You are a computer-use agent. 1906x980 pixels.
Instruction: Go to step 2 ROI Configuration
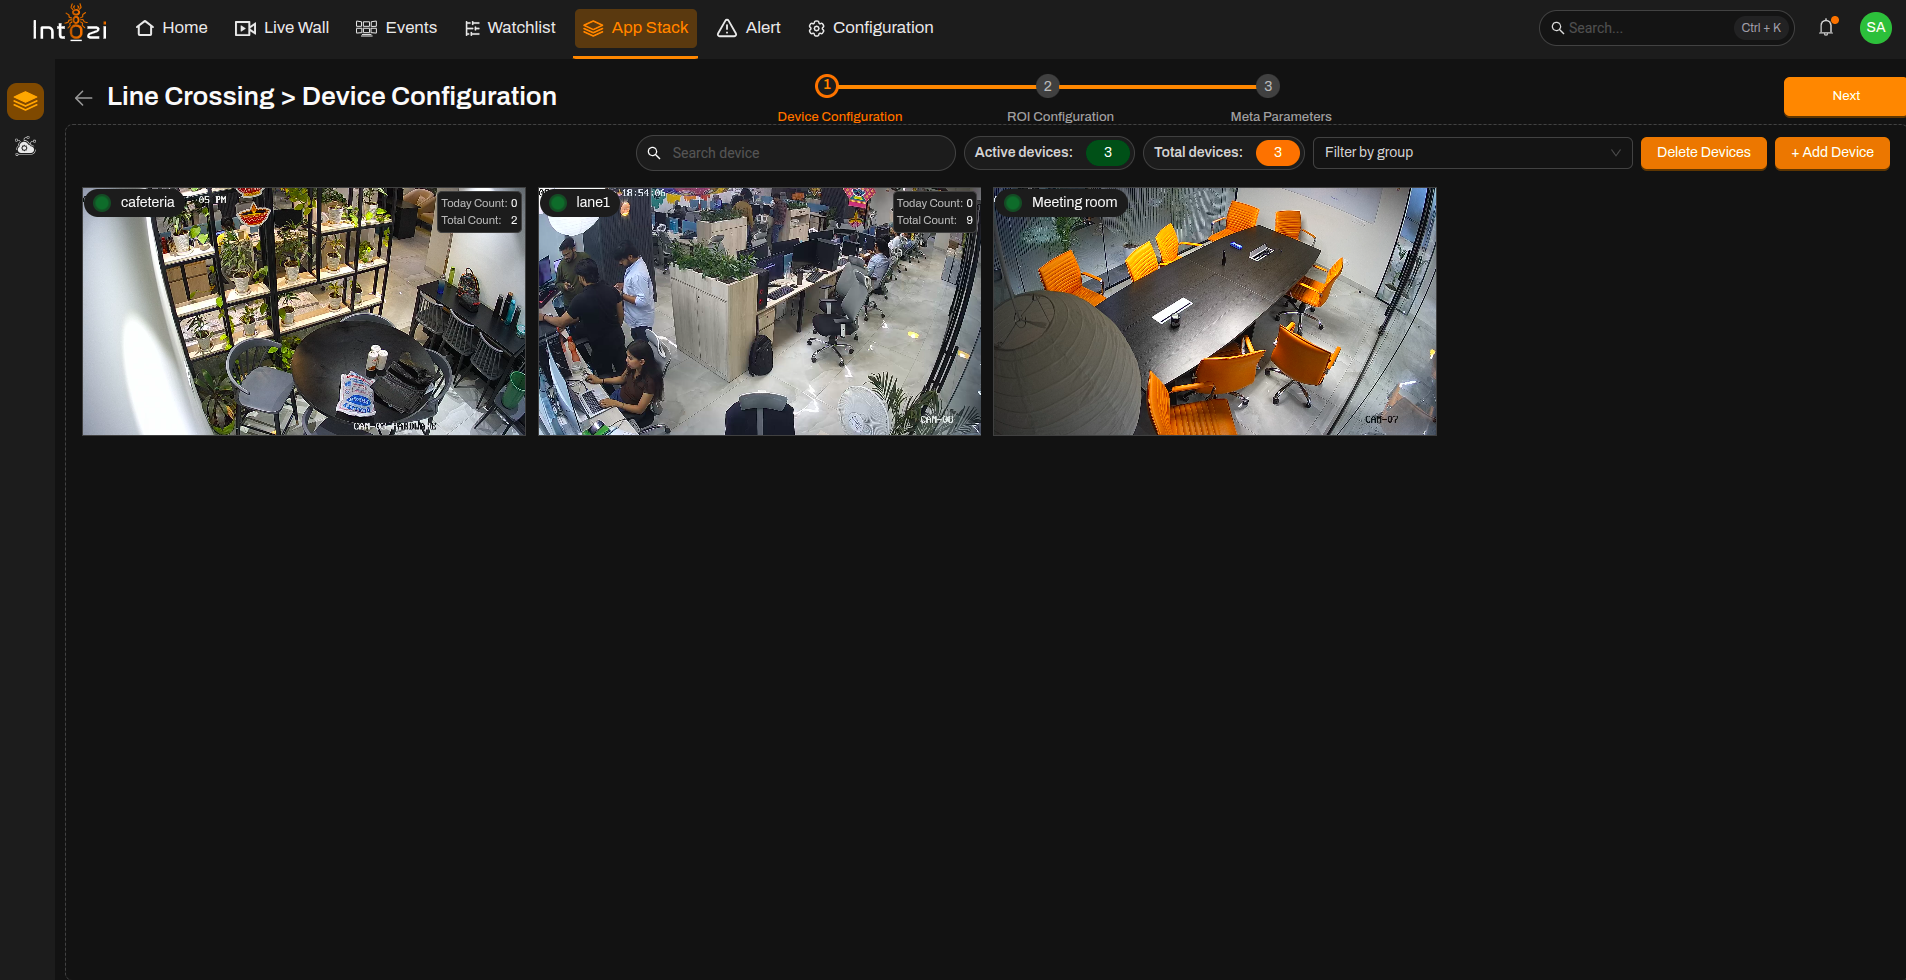[1047, 86]
